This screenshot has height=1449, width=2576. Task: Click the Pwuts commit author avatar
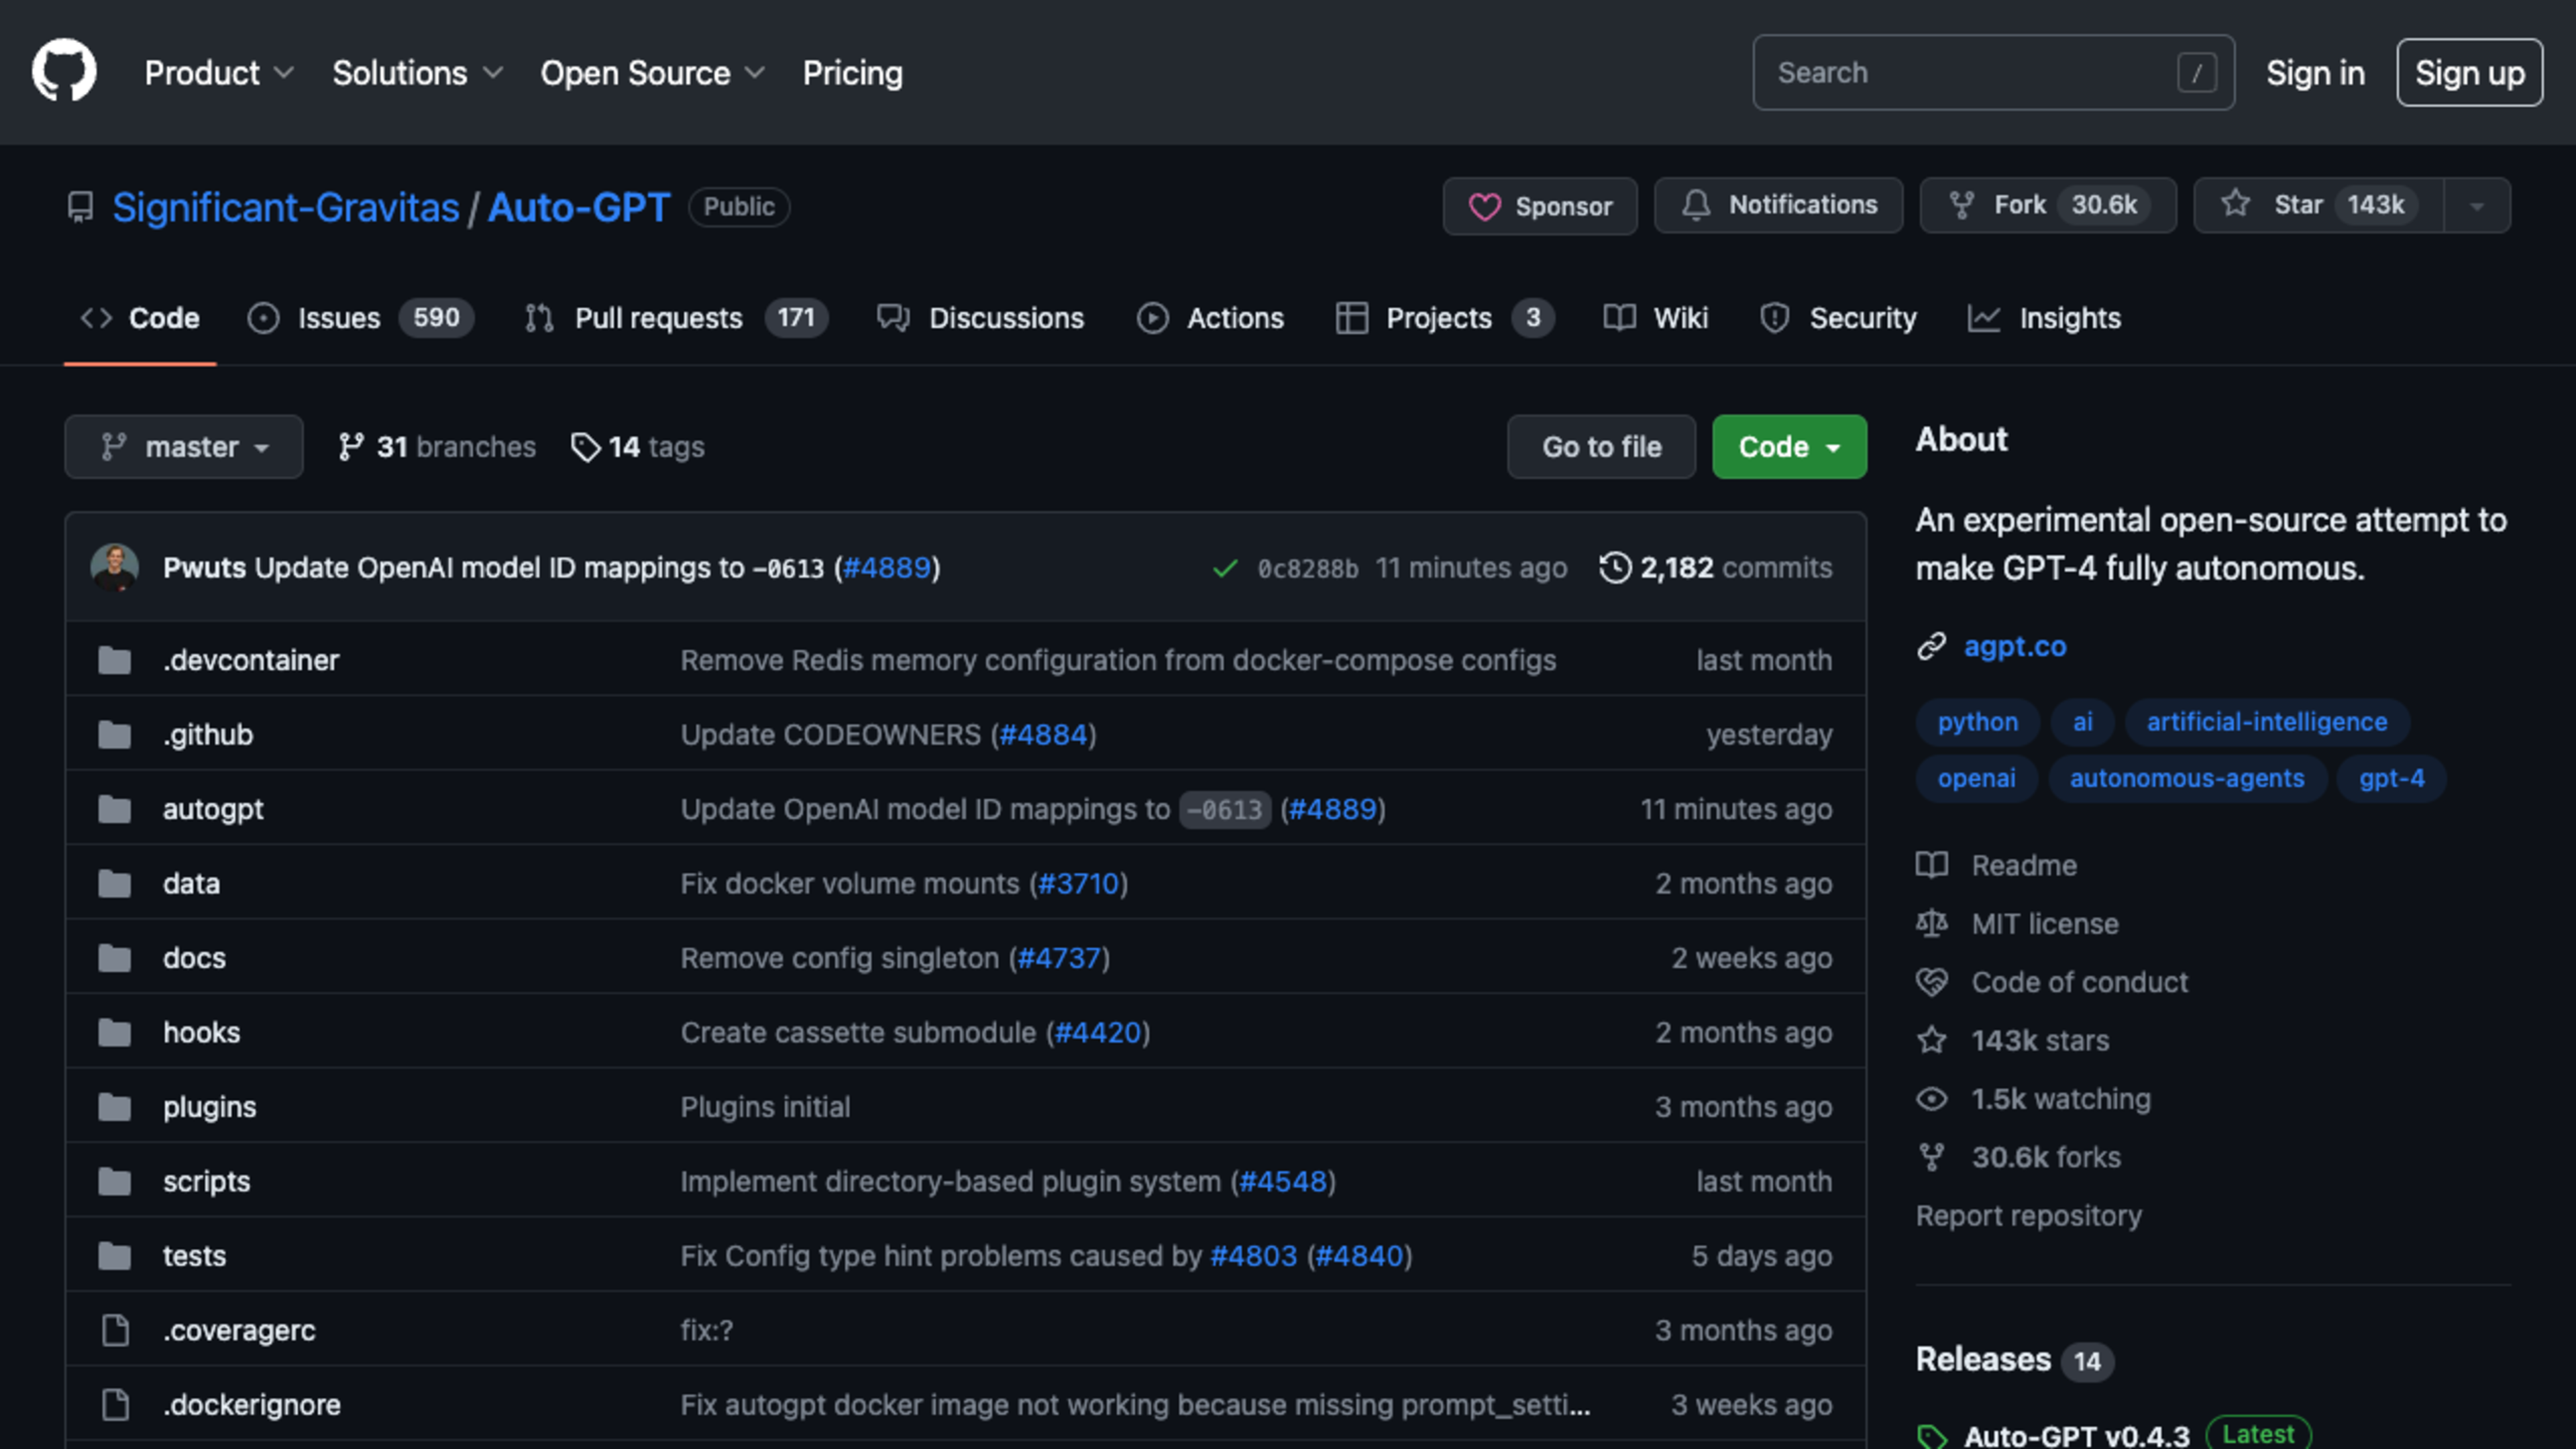tap(115, 567)
